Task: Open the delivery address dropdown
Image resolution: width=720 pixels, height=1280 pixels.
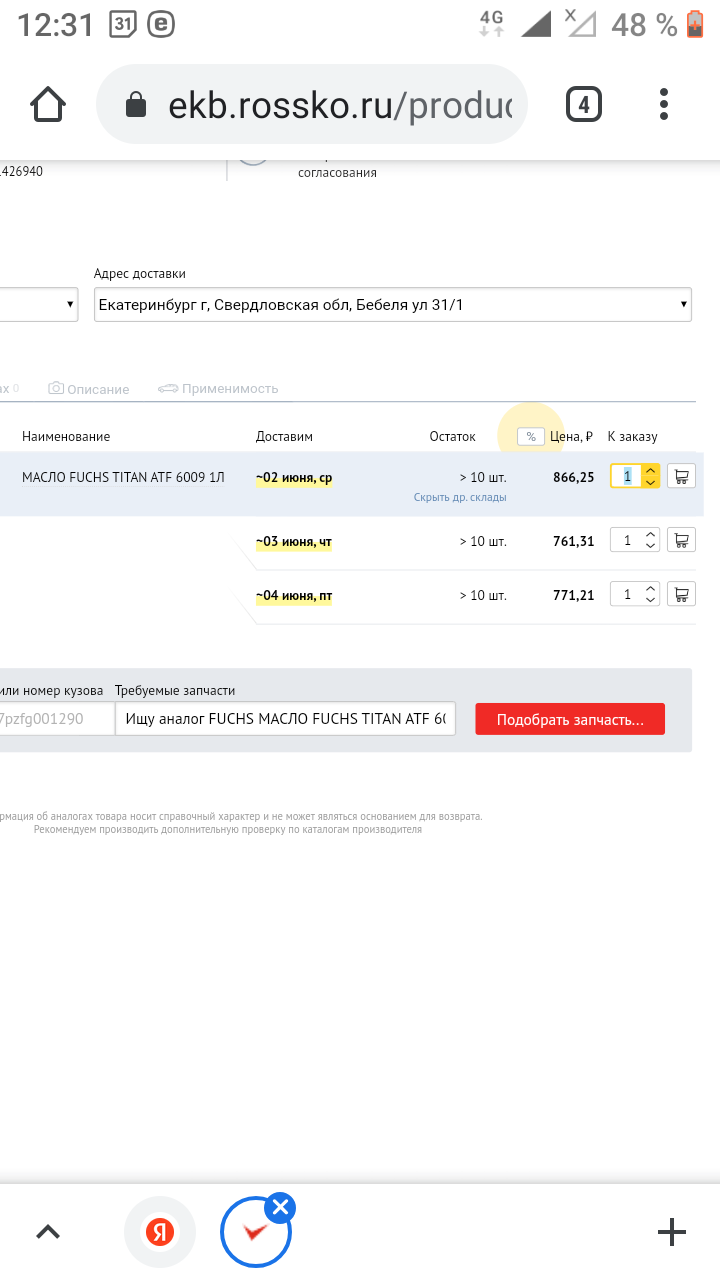Action: 392,304
